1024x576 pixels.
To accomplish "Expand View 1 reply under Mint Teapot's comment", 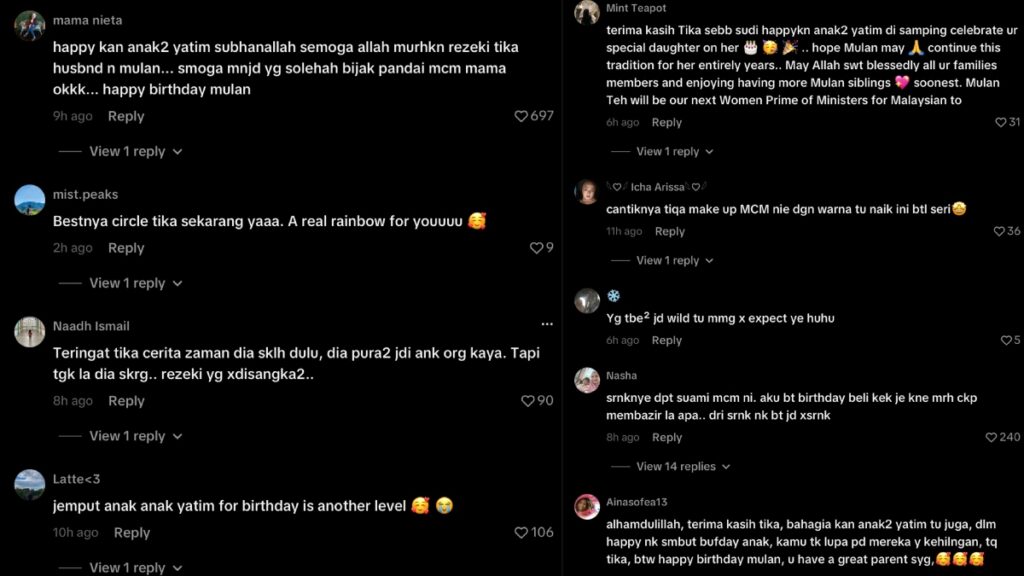I will [667, 151].
